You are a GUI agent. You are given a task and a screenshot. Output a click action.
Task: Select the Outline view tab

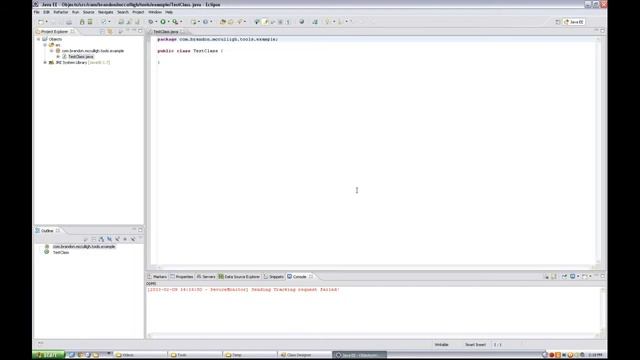(x=47, y=231)
